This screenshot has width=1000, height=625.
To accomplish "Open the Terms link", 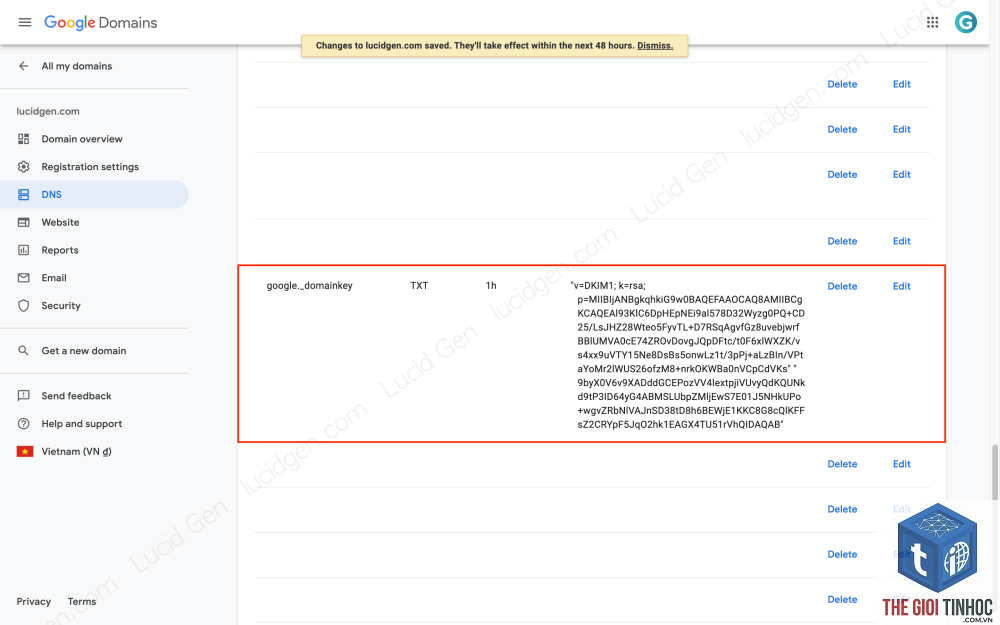I will (82, 601).
